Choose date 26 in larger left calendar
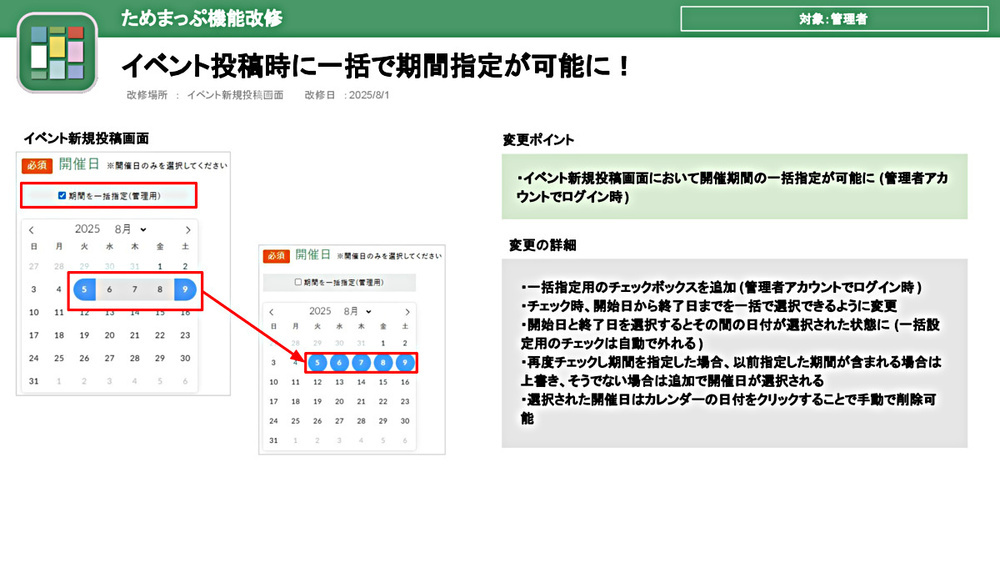 pos(84,358)
